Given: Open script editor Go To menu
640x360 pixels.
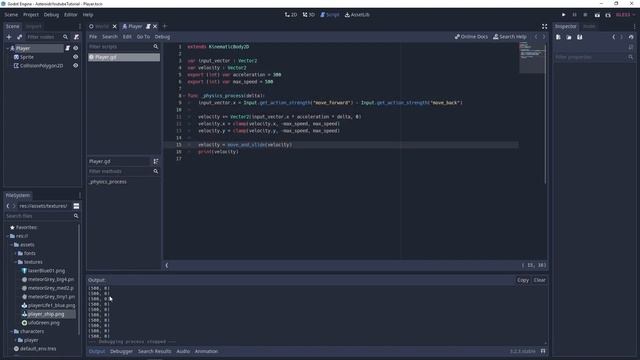Looking at the screenshot, I should (x=143, y=37).
